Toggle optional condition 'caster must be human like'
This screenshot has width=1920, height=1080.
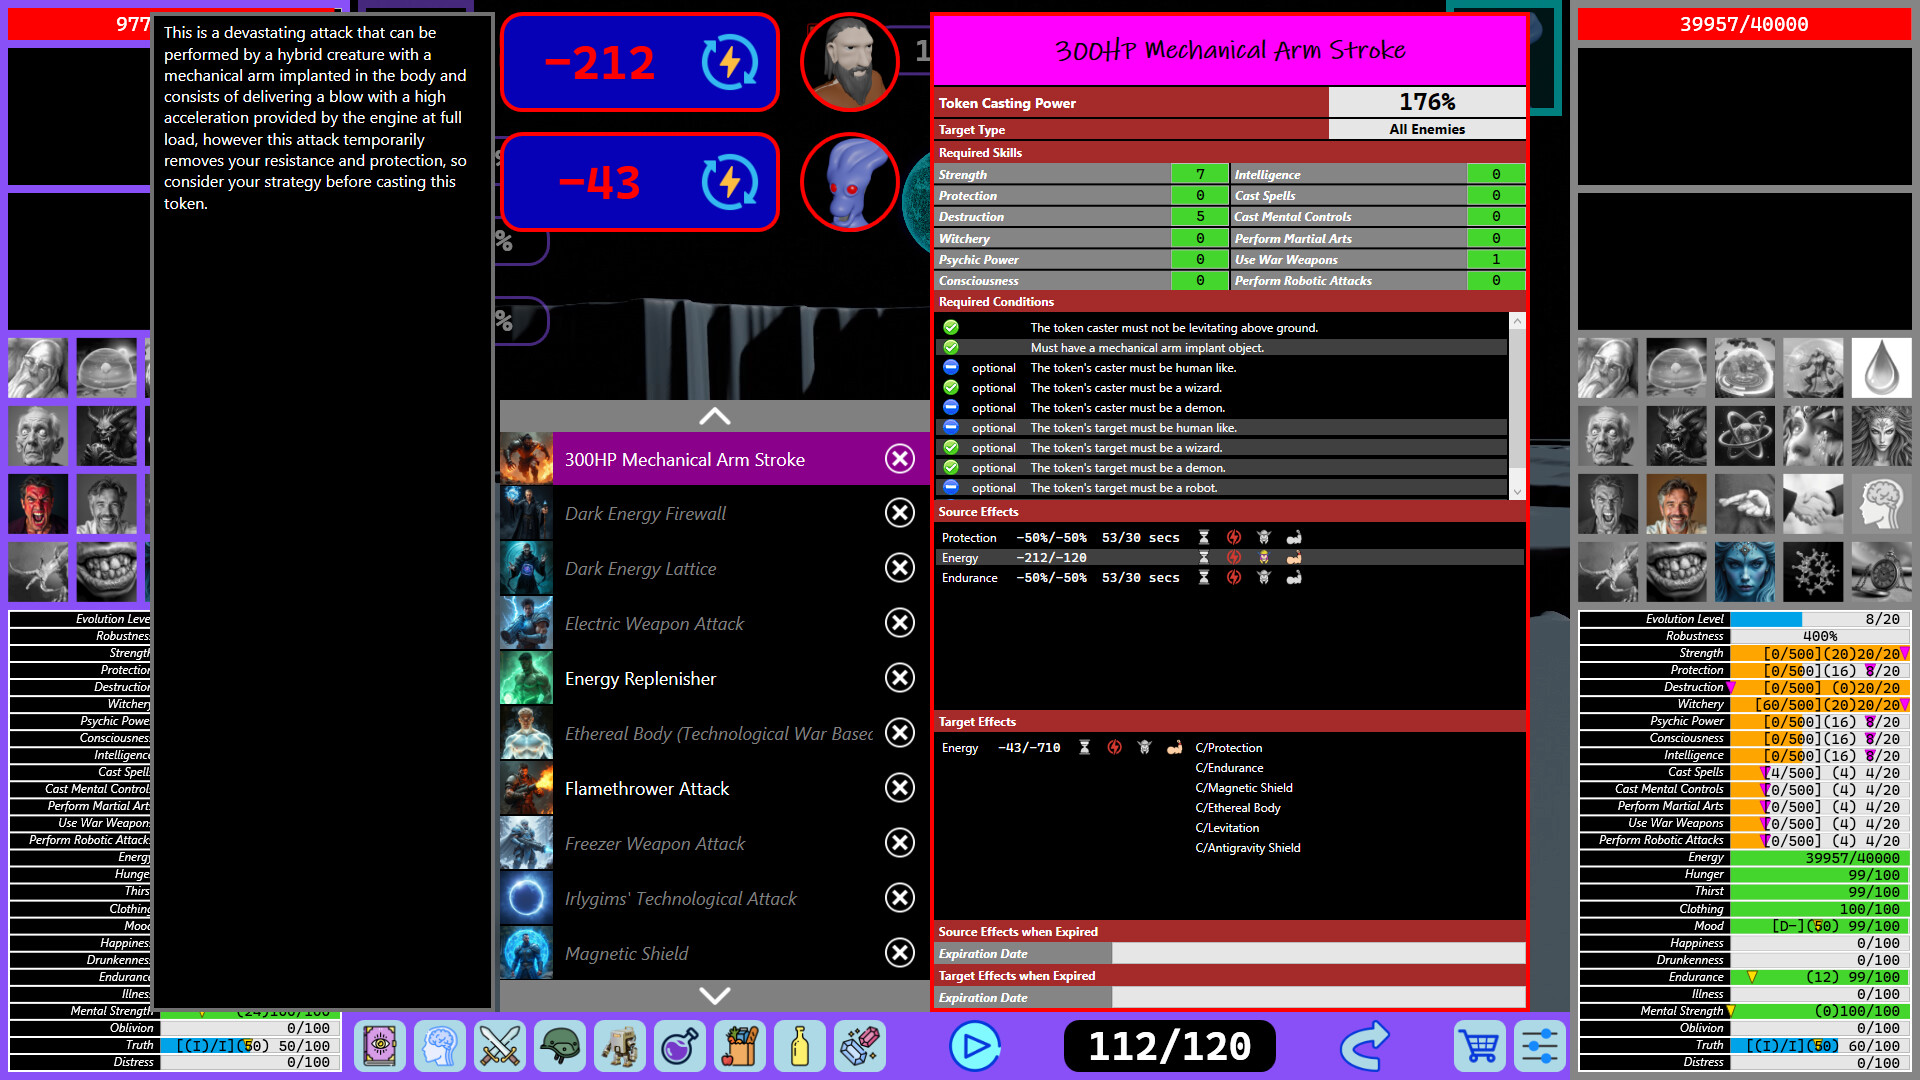tap(950, 367)
